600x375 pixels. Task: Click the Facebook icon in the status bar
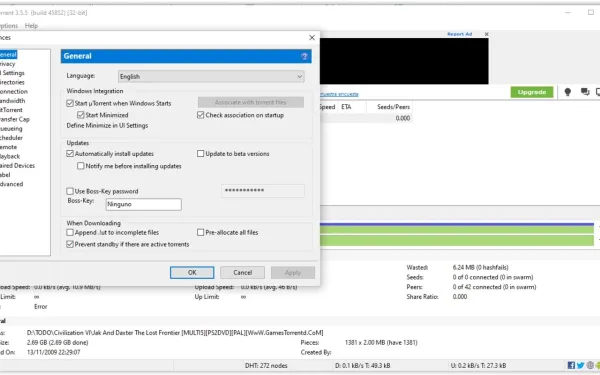click(x=571, y=365)
